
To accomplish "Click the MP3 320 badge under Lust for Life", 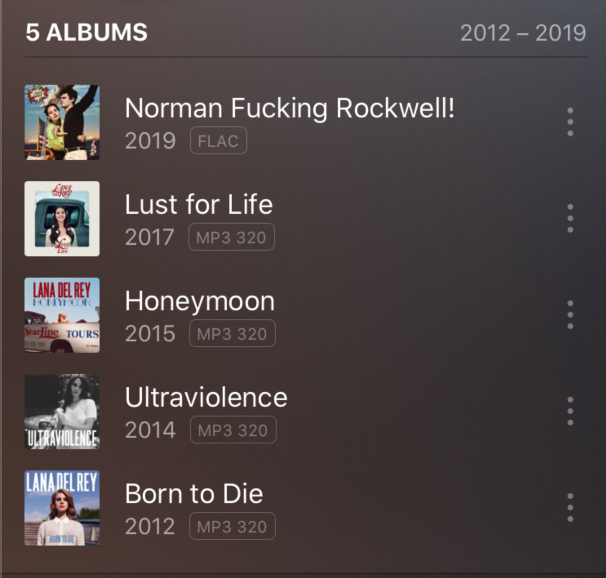I will click(232, 237).
